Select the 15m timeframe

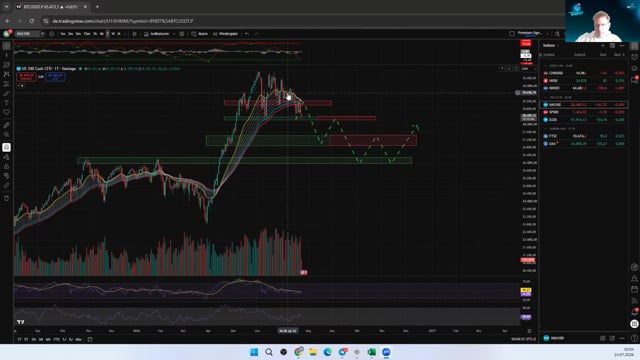(87, 34)
